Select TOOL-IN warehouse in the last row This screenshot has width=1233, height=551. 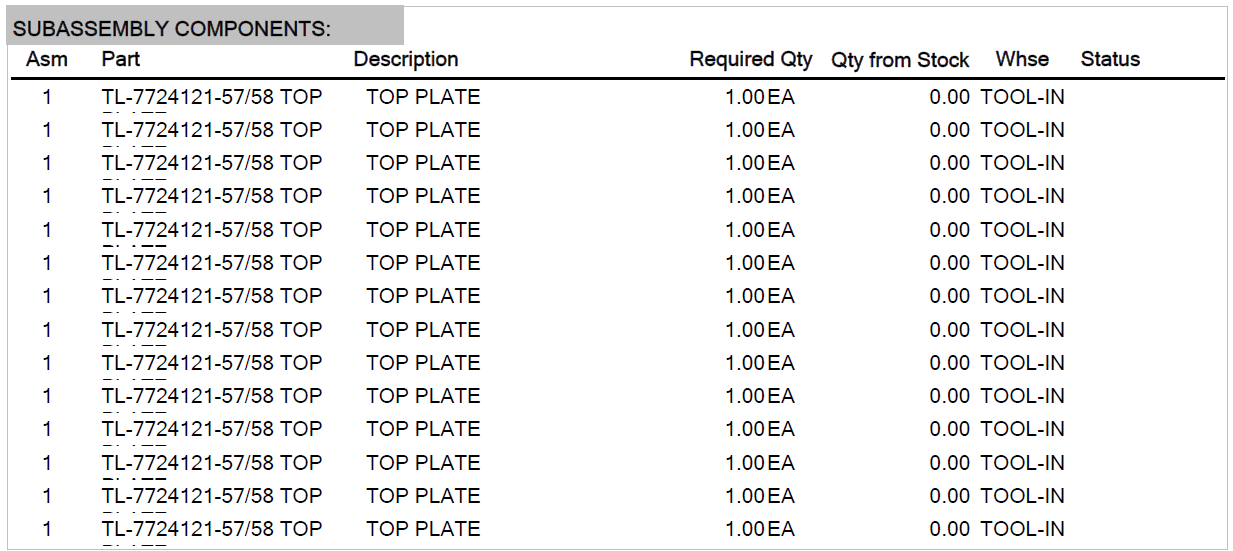(1022, 528)
